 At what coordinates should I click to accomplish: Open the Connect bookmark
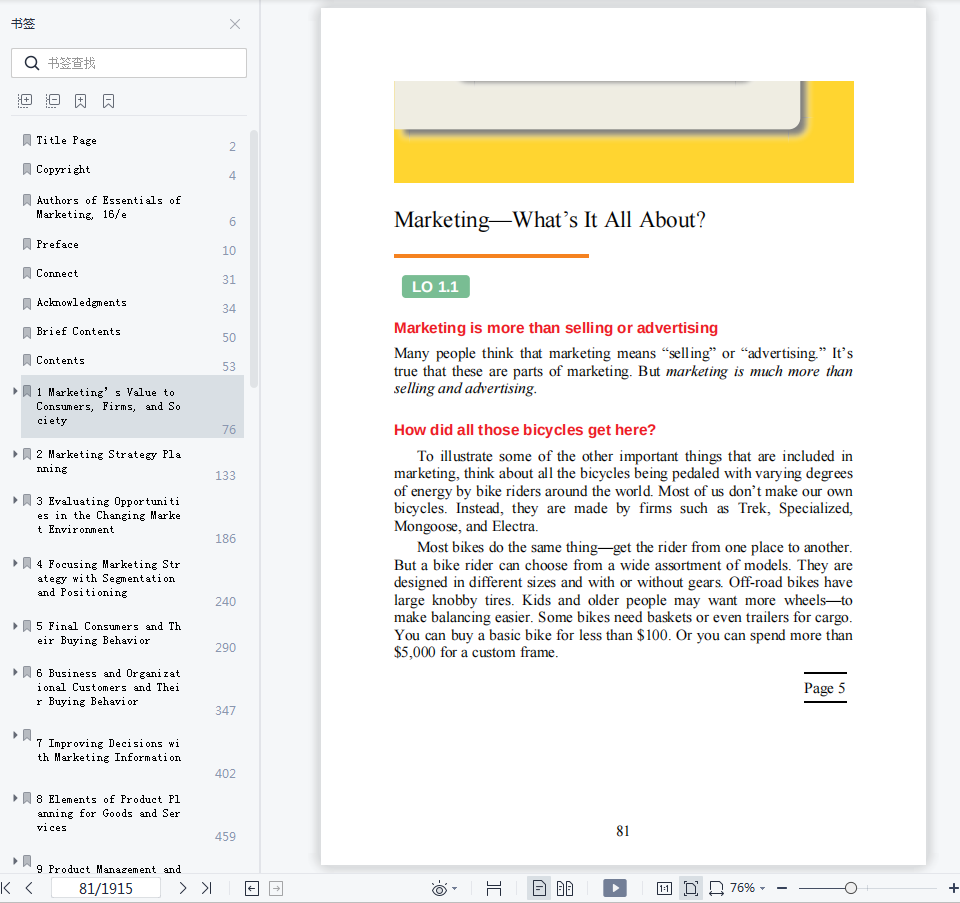coord(57,273)
